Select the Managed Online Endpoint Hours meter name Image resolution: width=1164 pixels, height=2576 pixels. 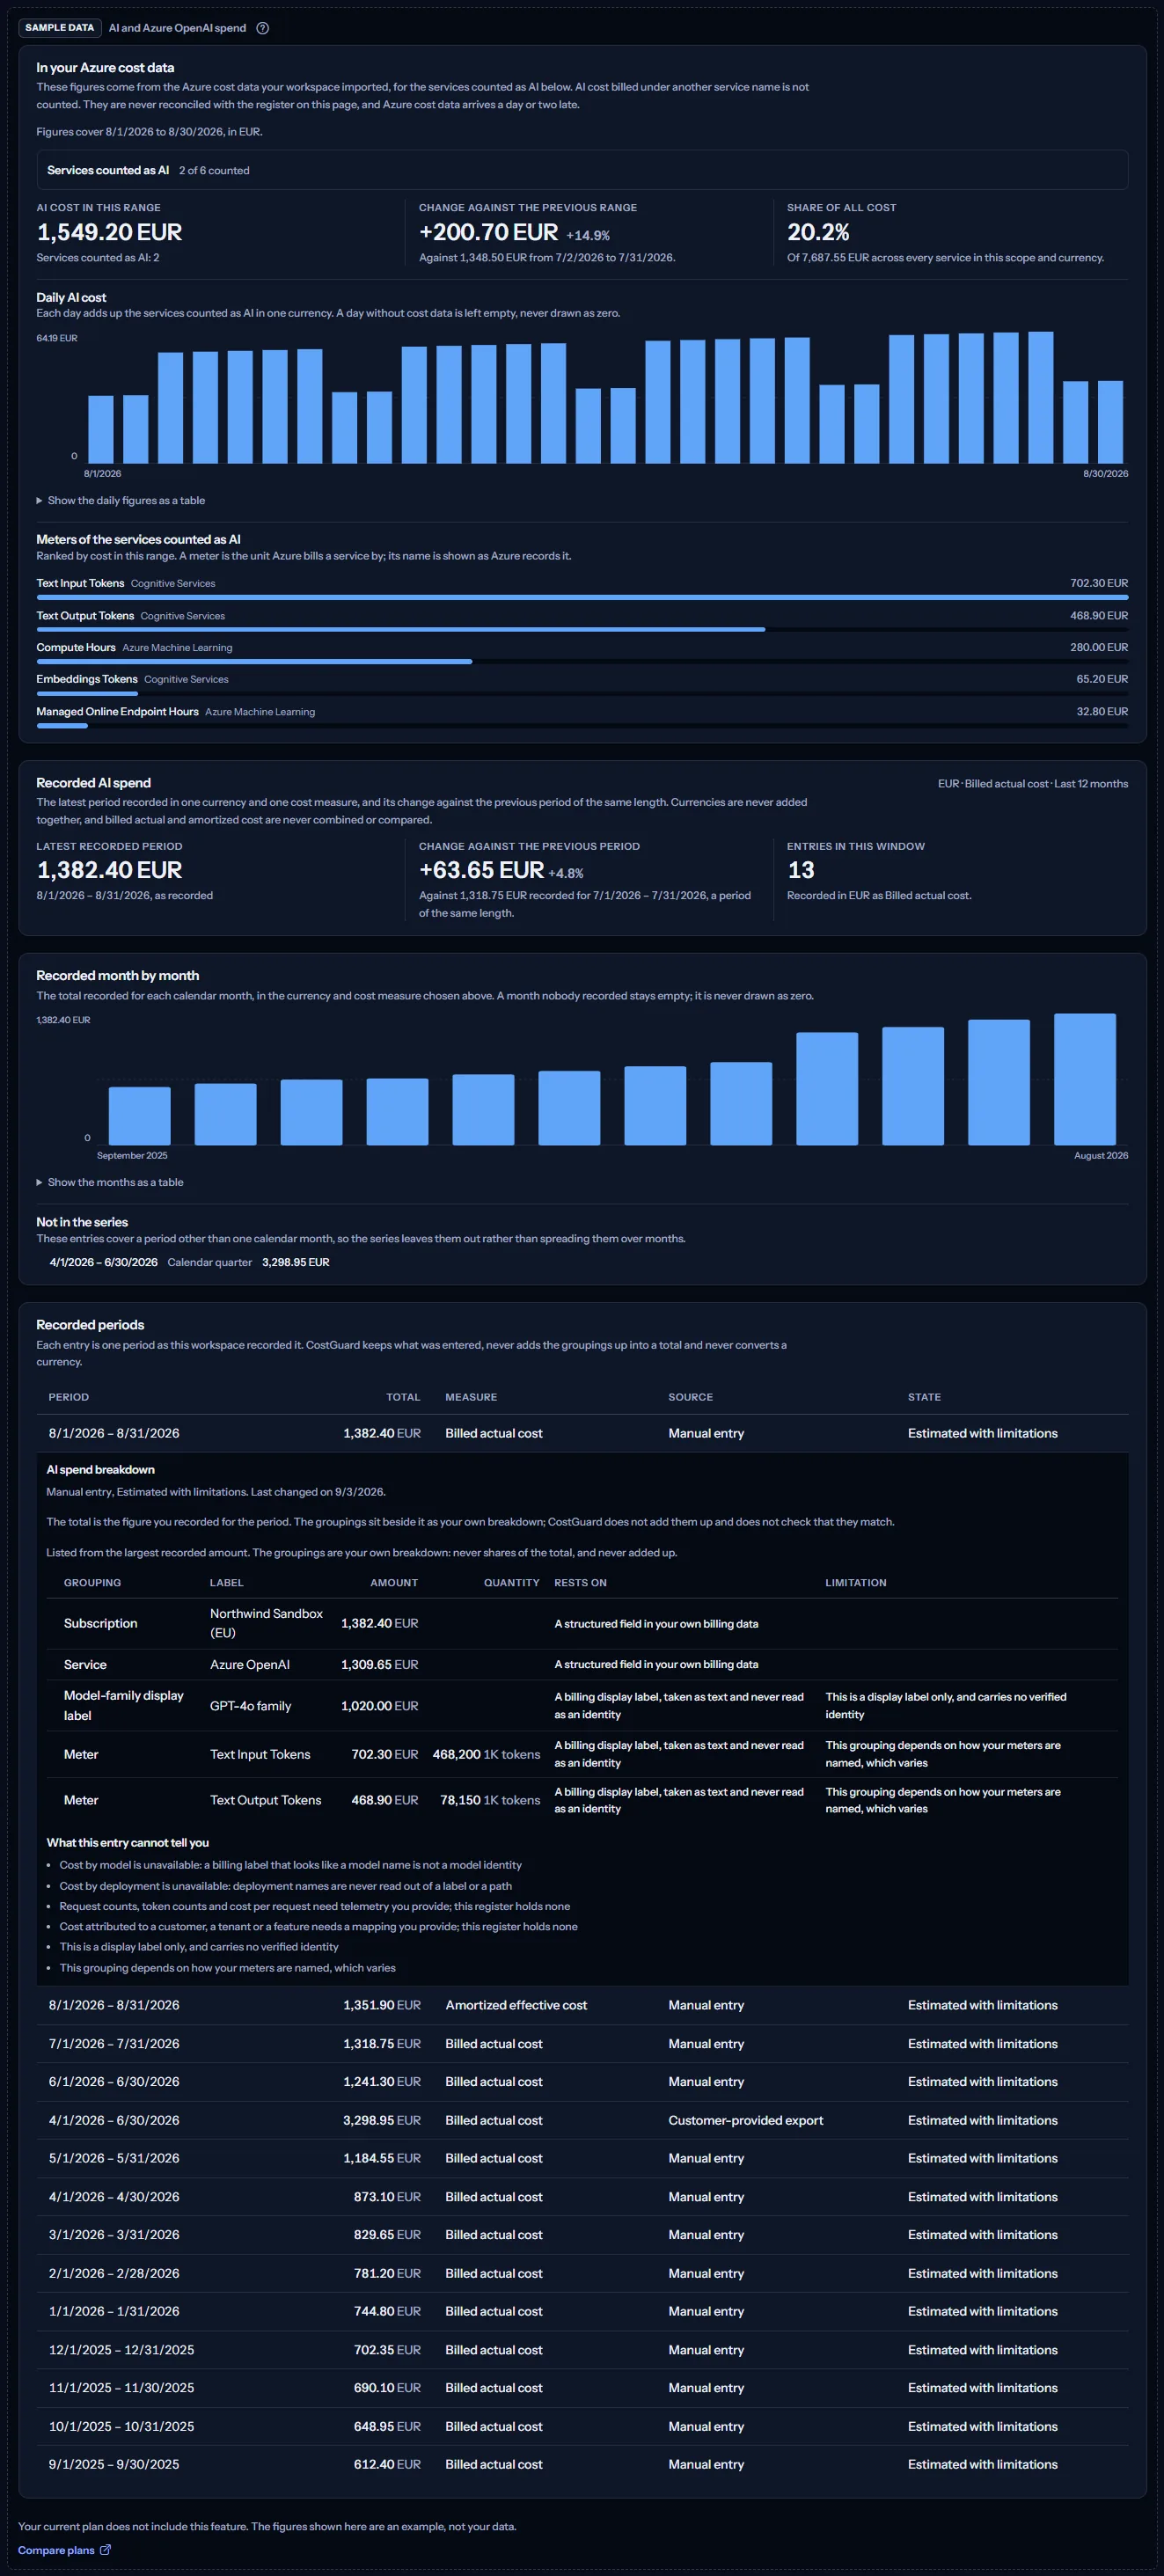[x=117, y=711]
